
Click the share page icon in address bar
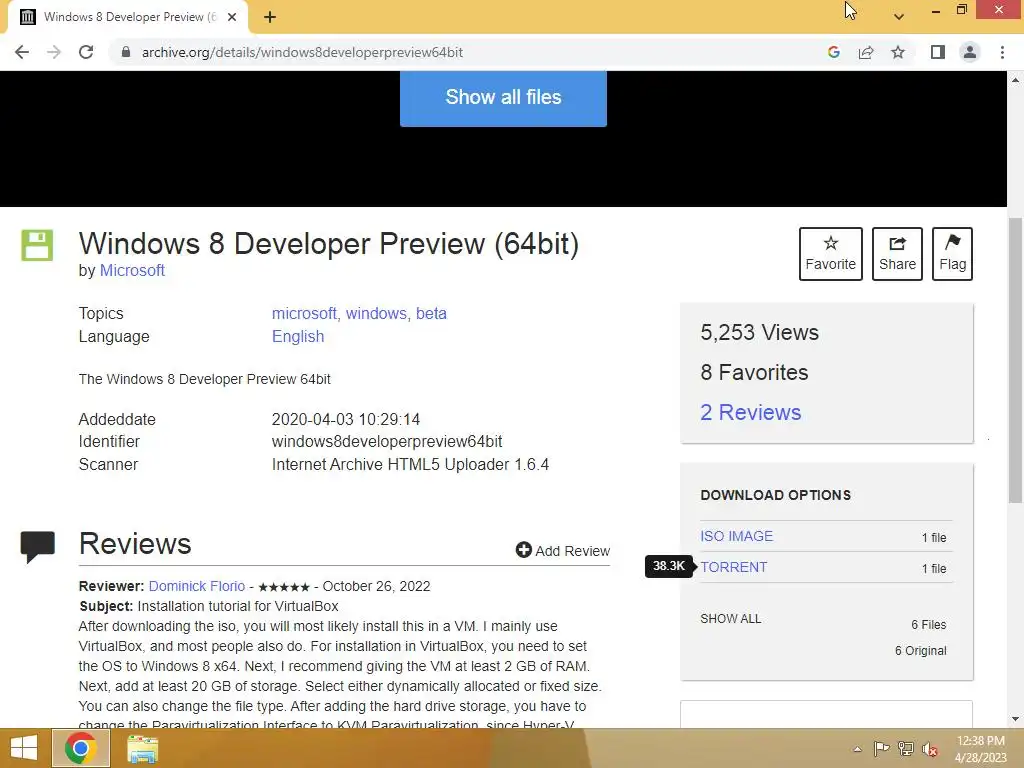point(866,52)
